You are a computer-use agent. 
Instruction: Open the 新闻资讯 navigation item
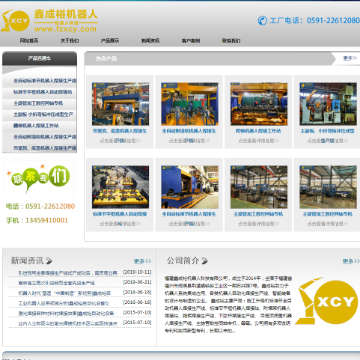click(150, 41)
